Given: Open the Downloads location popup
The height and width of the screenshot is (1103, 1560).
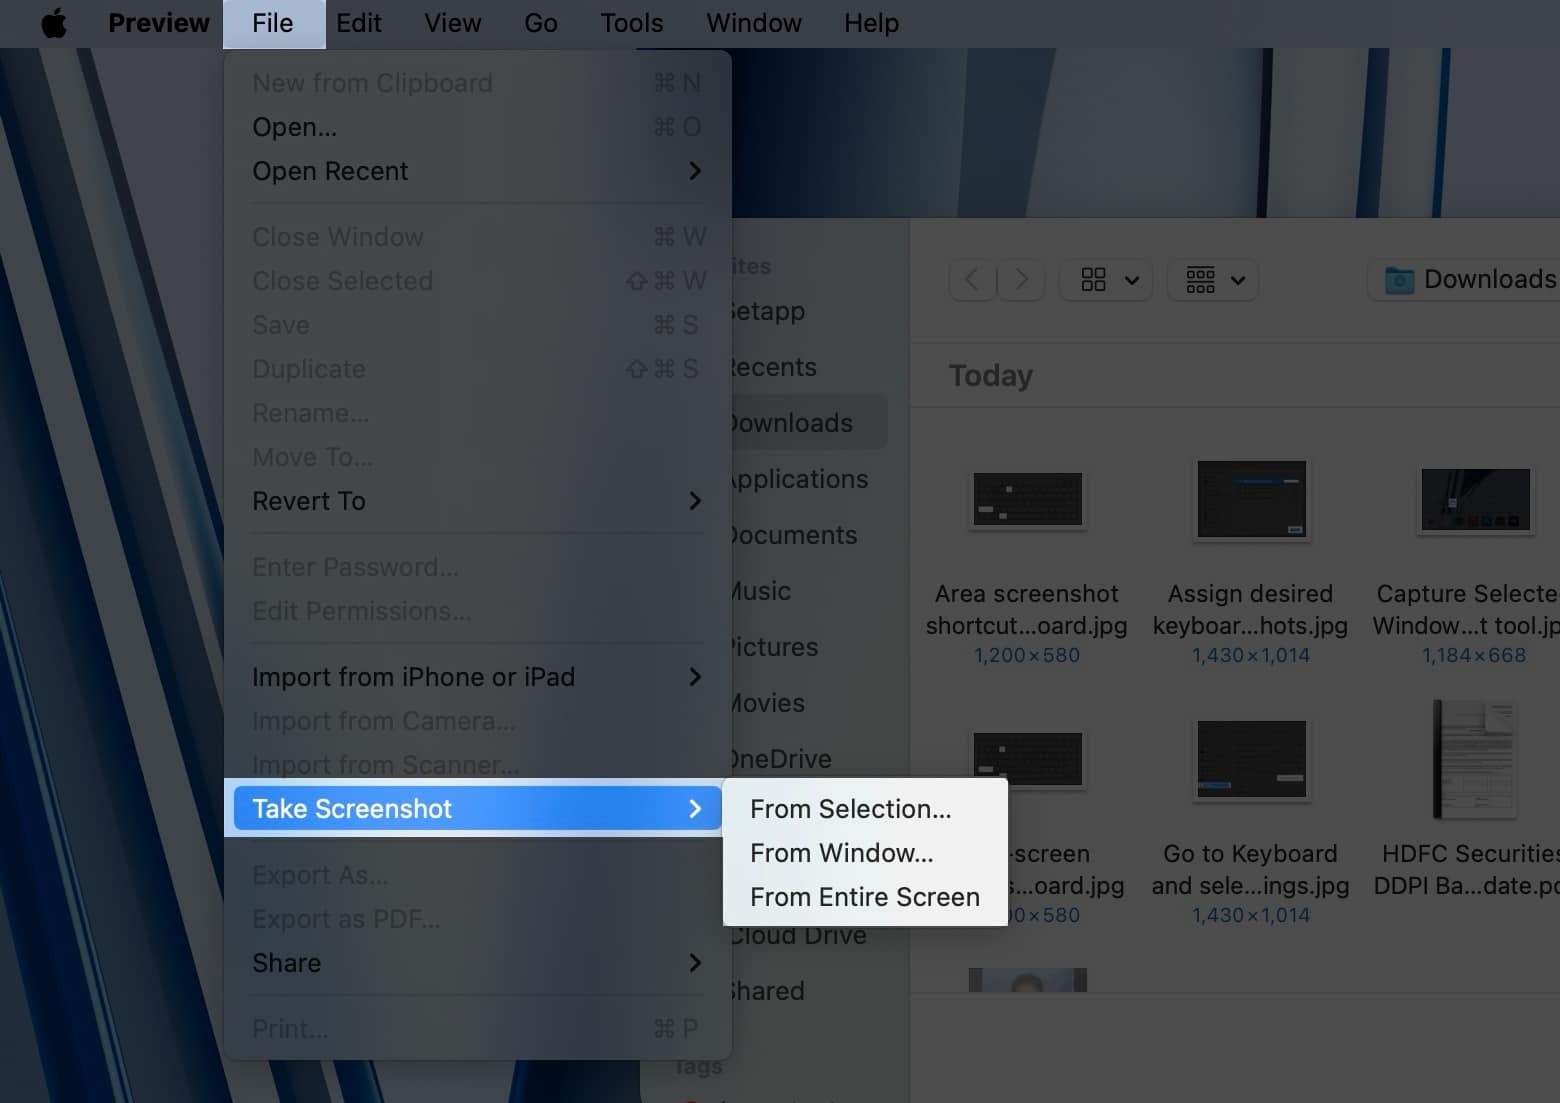Looking at the screenshot, I should click(1465, 279).
